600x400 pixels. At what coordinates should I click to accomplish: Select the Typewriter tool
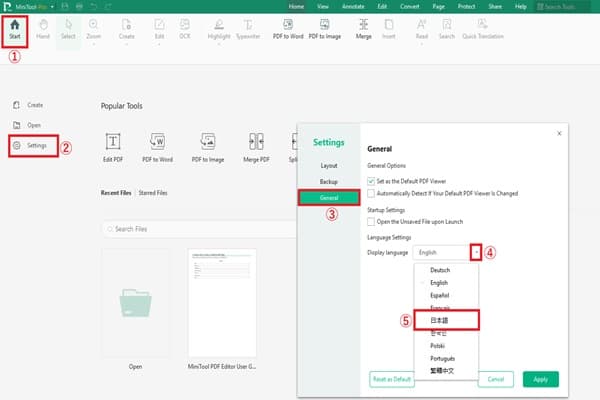click(248, 29)
